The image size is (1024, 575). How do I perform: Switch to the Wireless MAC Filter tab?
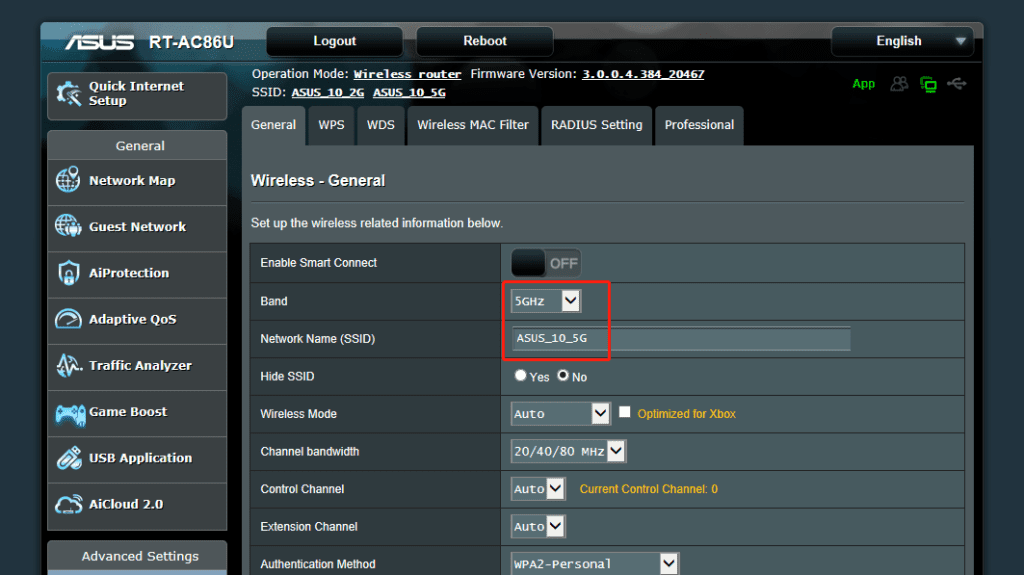[x=473, y=125]
